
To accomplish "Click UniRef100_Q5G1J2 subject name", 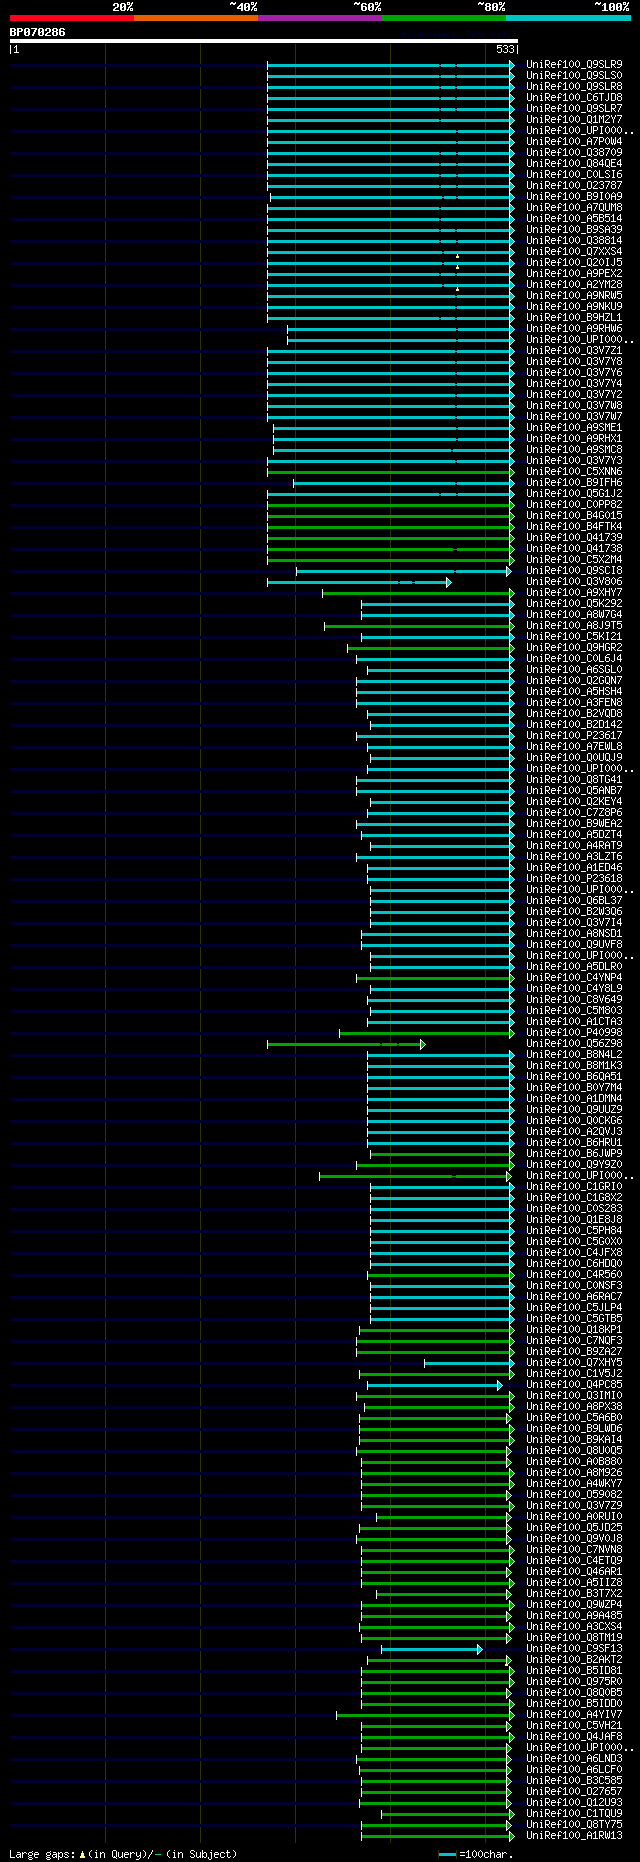I will click(x=574, y=494).
